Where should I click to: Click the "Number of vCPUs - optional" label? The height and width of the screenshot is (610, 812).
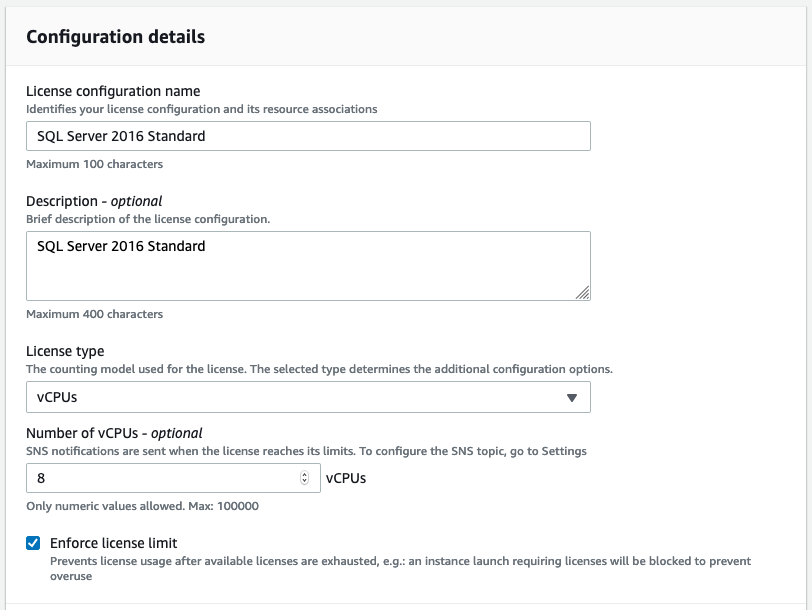click(114, 433)
